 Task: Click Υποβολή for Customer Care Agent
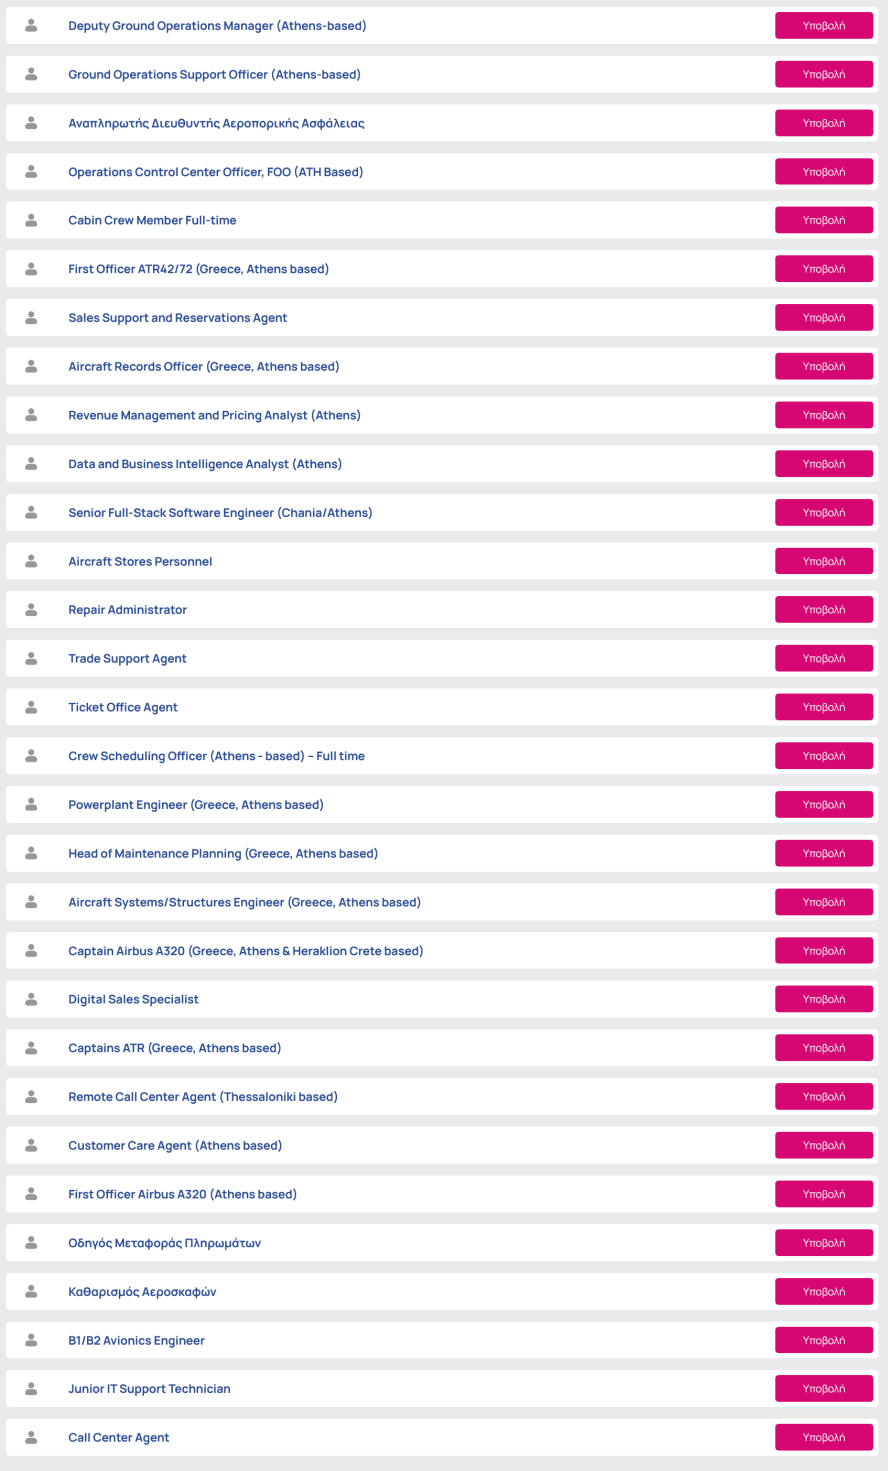824,1145
